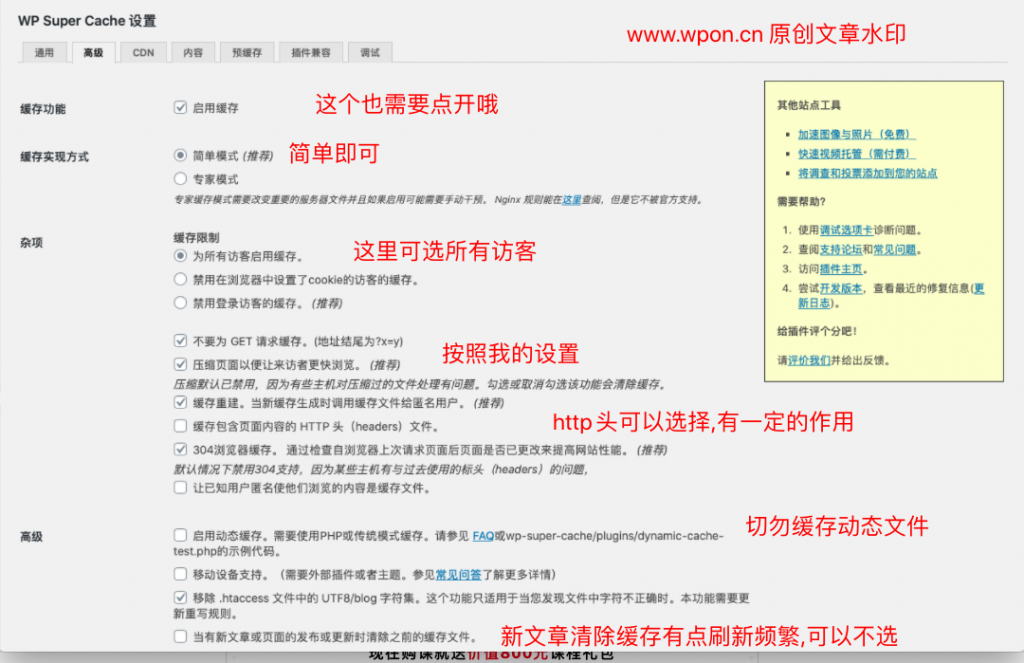Toggle the 启用缓存 checkbox
Viewport: 1024px width, 663px height.
click(x=181, y=107)
